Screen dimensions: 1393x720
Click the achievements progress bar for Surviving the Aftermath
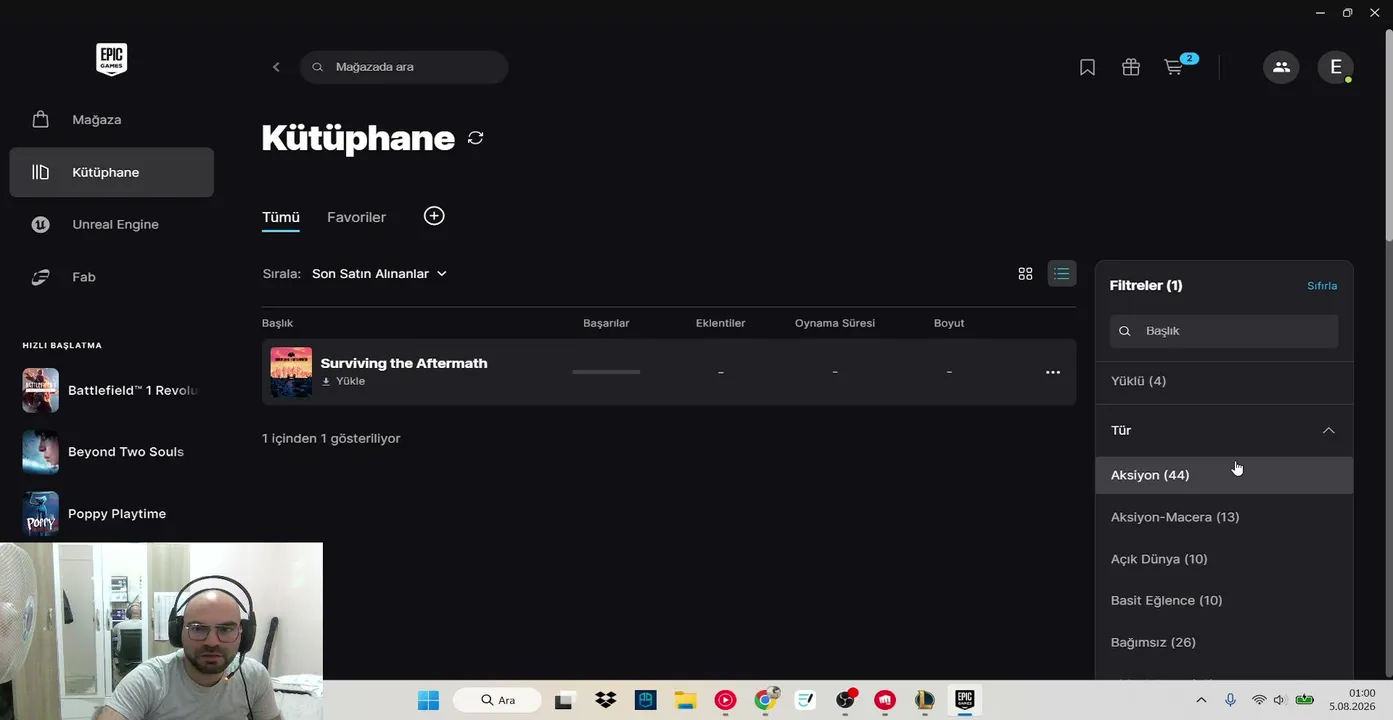pos(606,372)
